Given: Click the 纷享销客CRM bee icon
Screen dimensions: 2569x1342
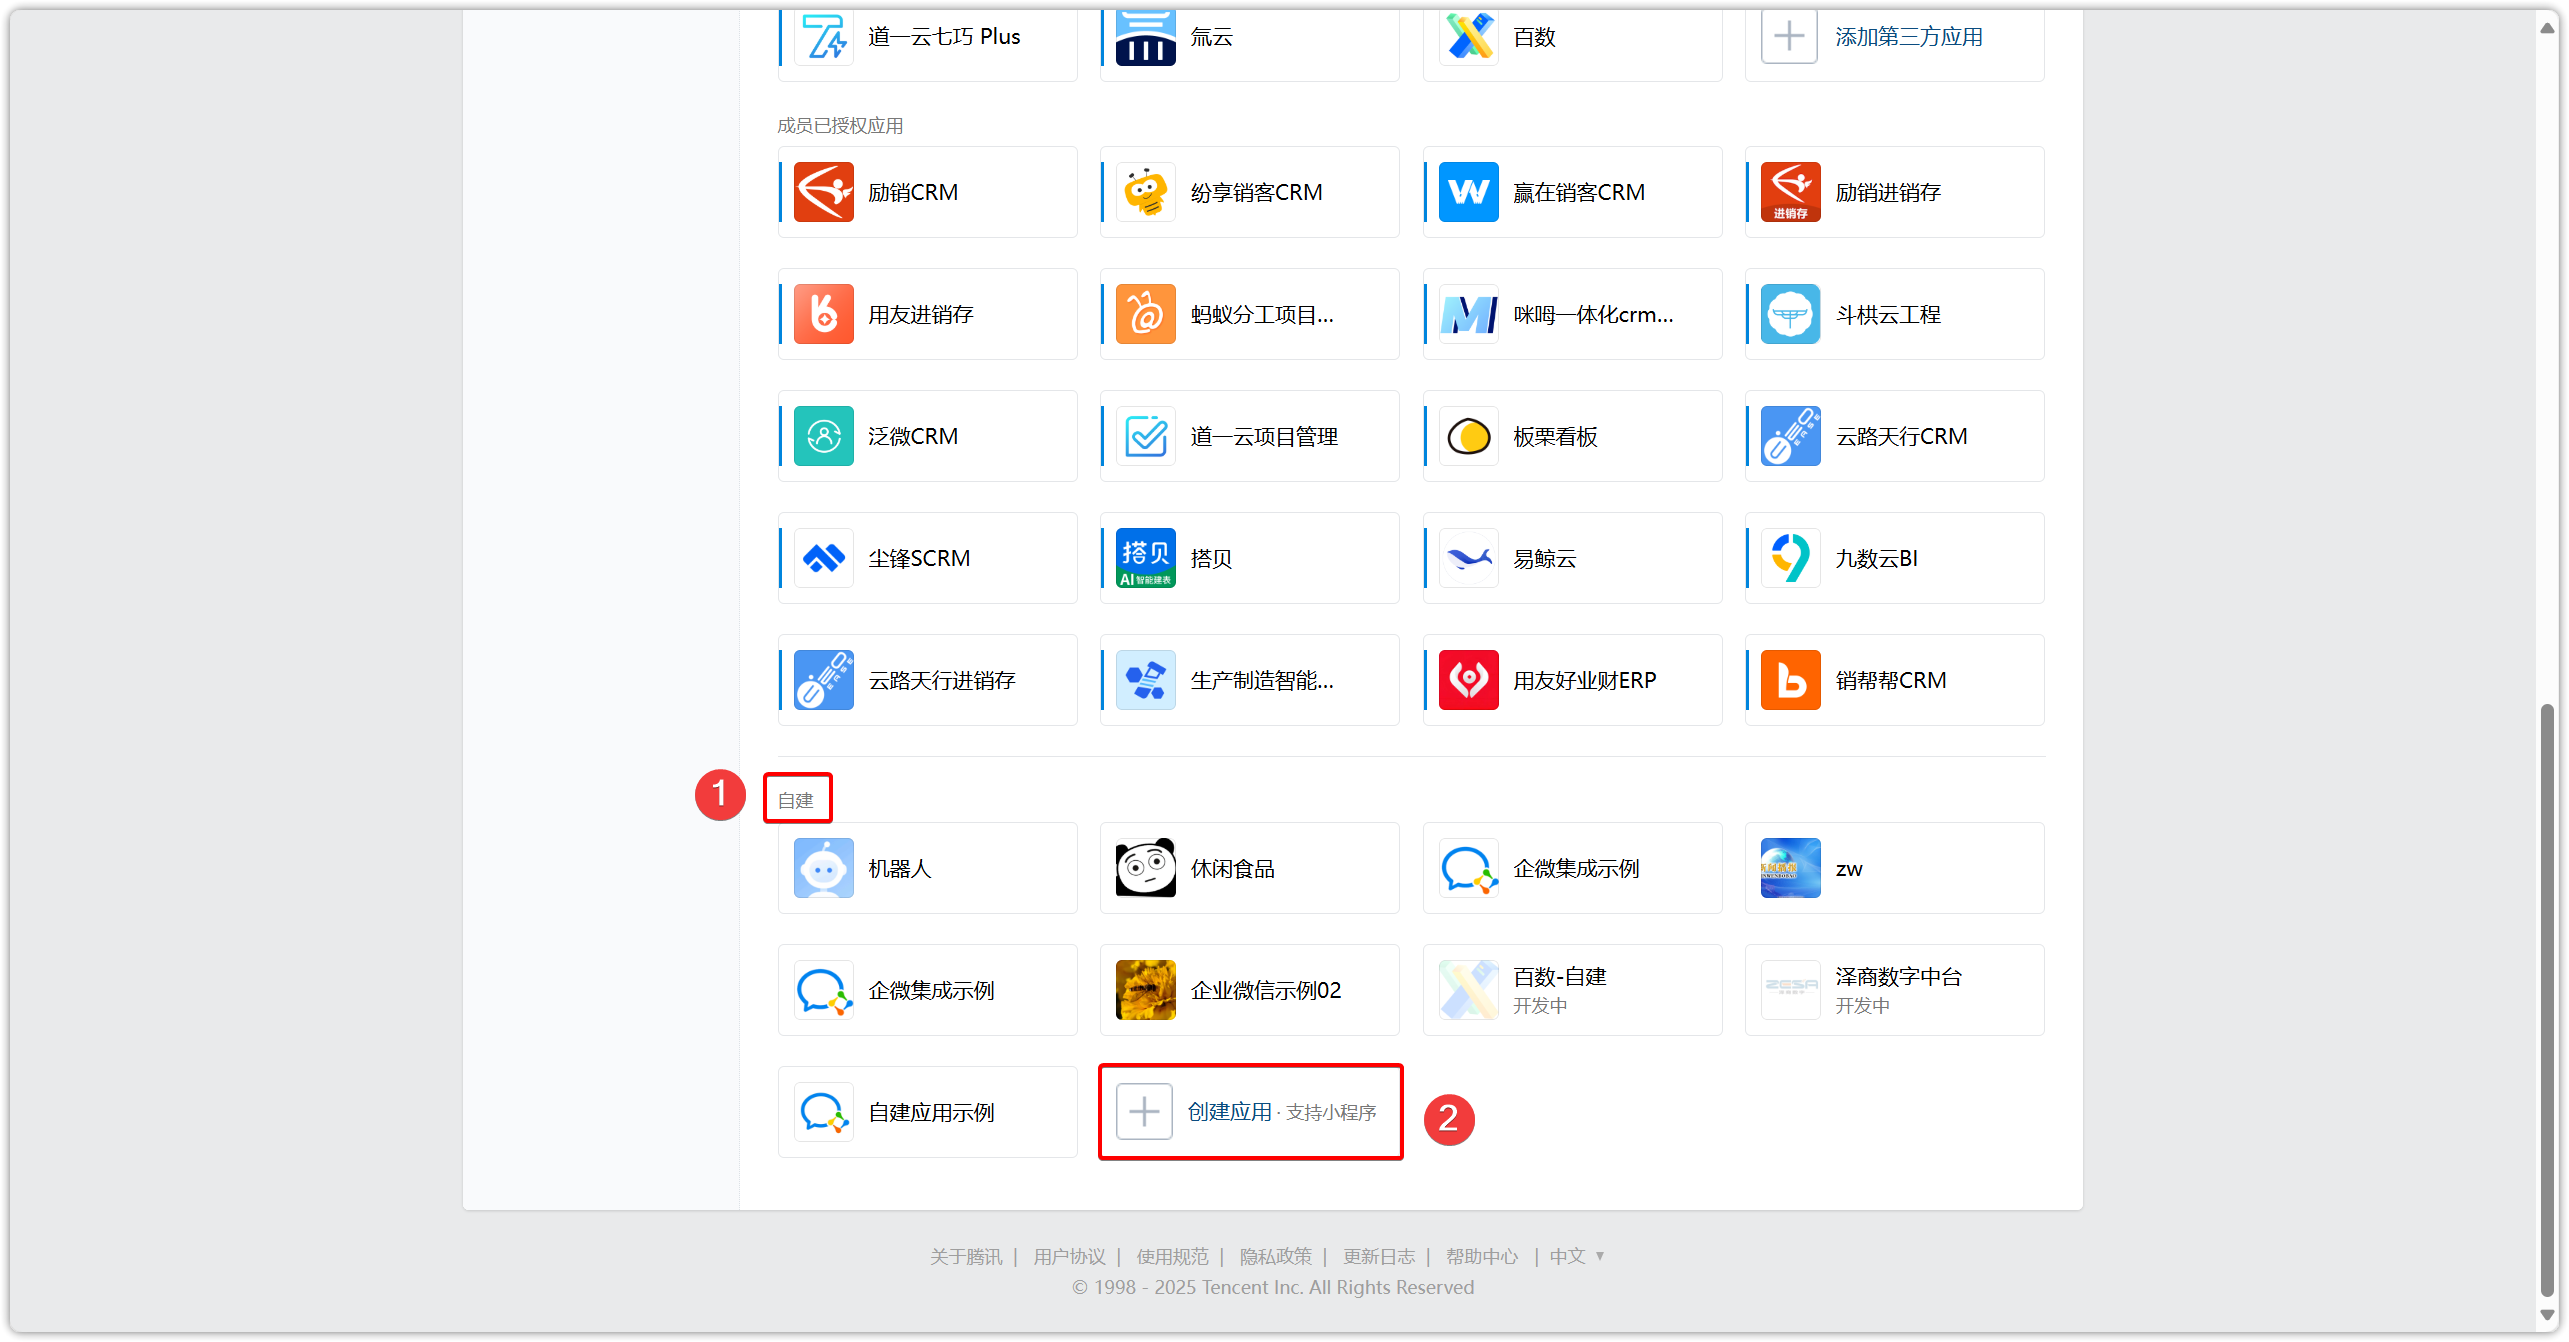Looking at the screenshot, I should 1145,192.
